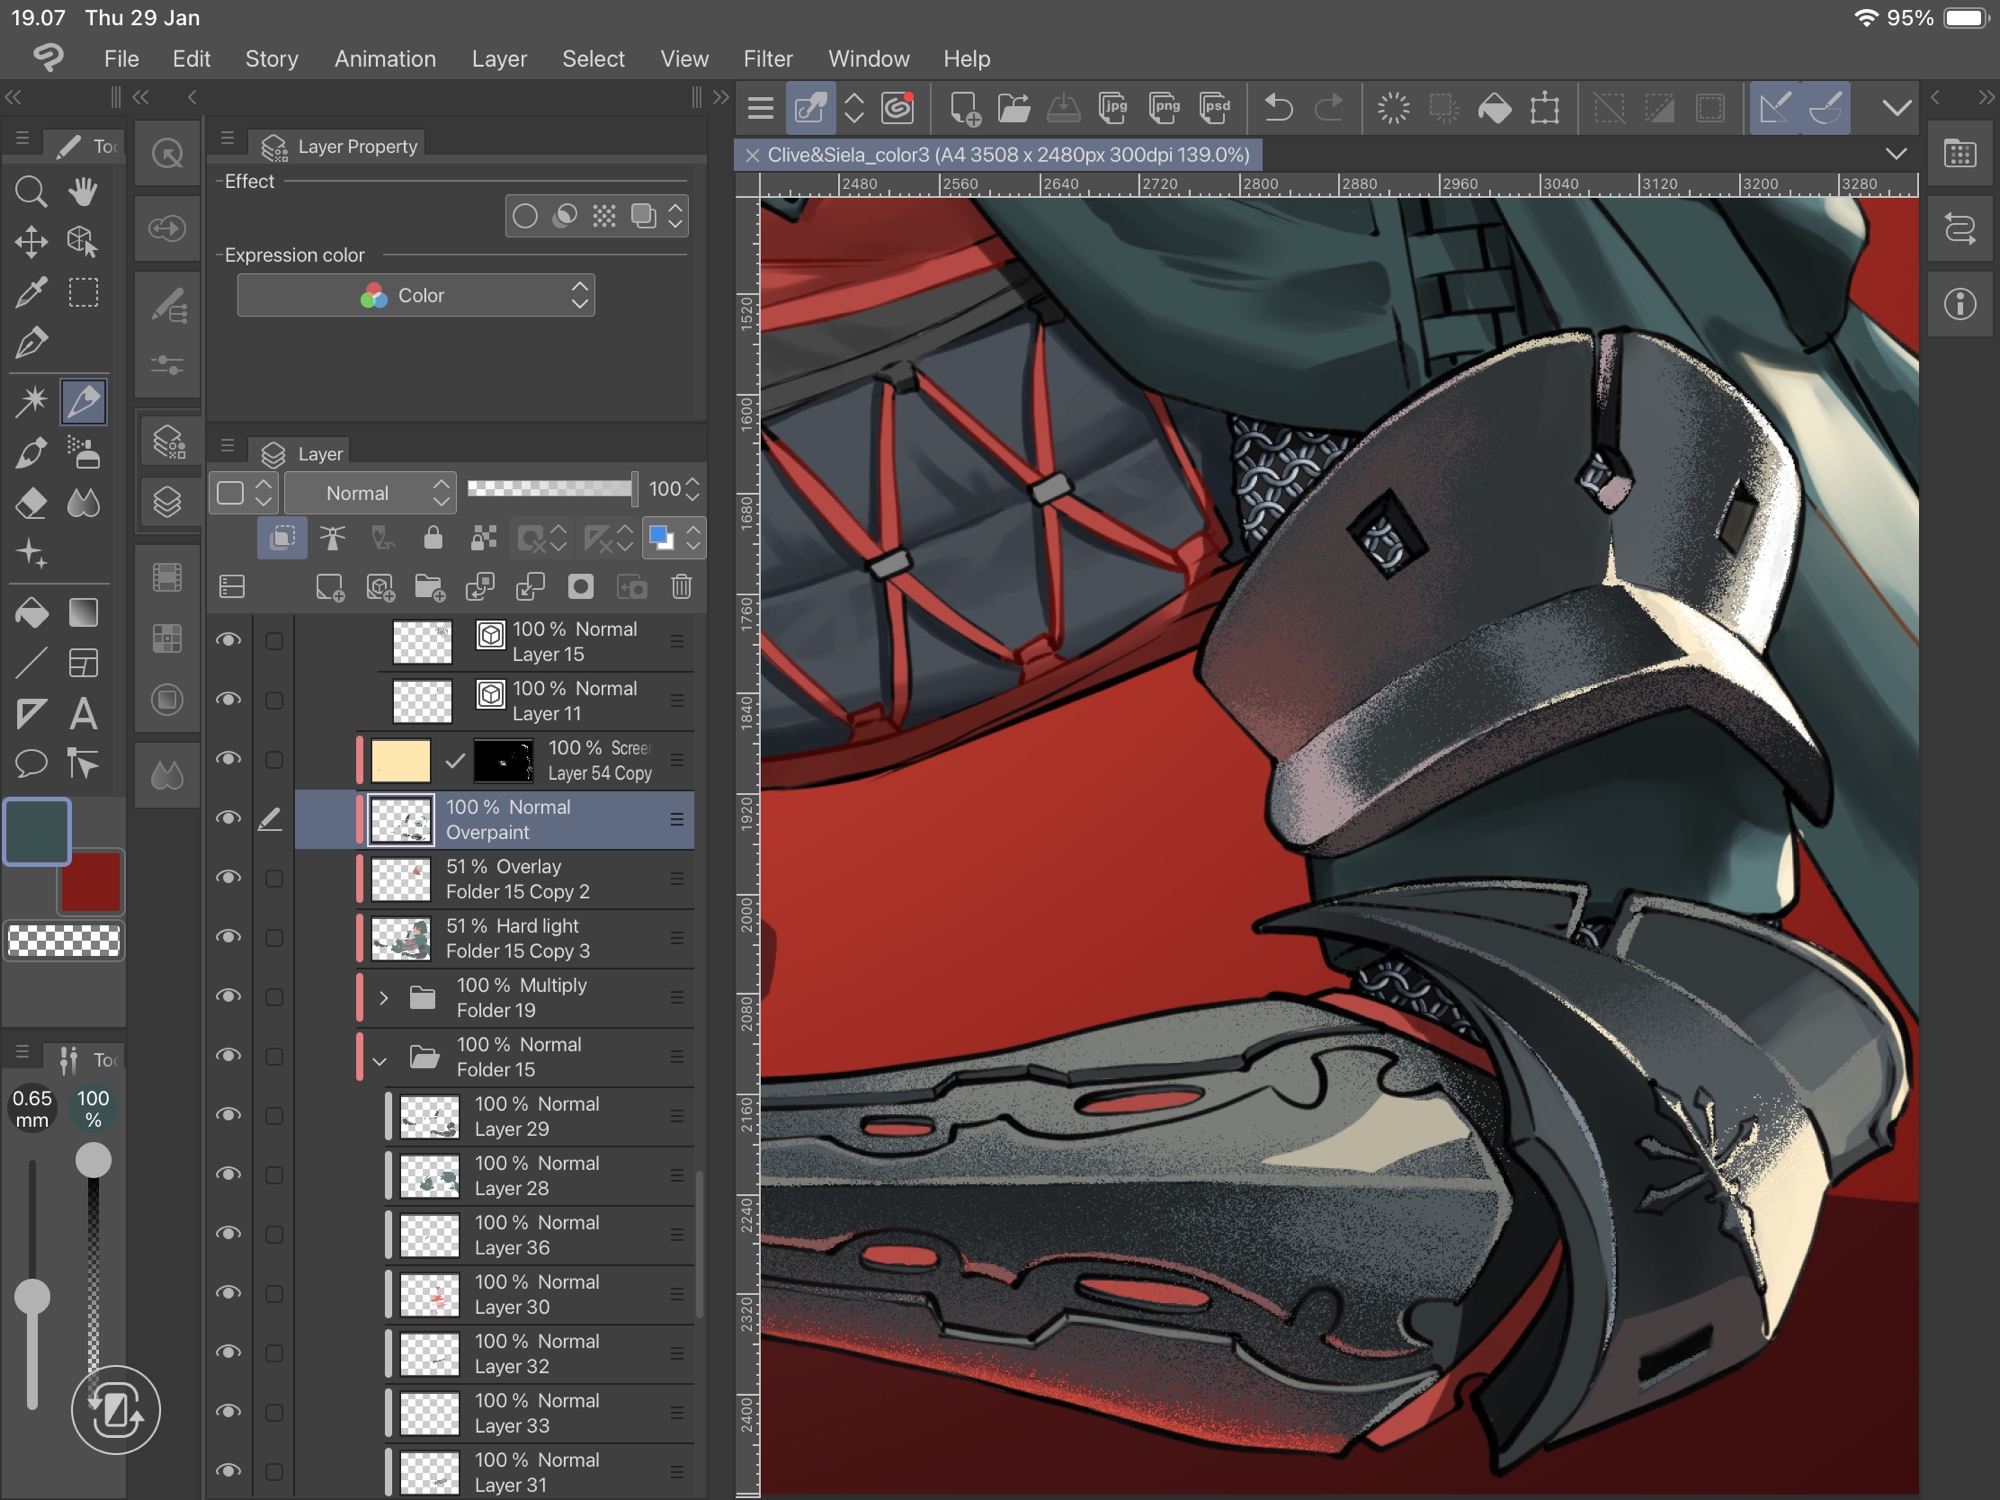2000x1500 pixels.
Task: Open the Animation menu
Action: [x=385, y=59]
